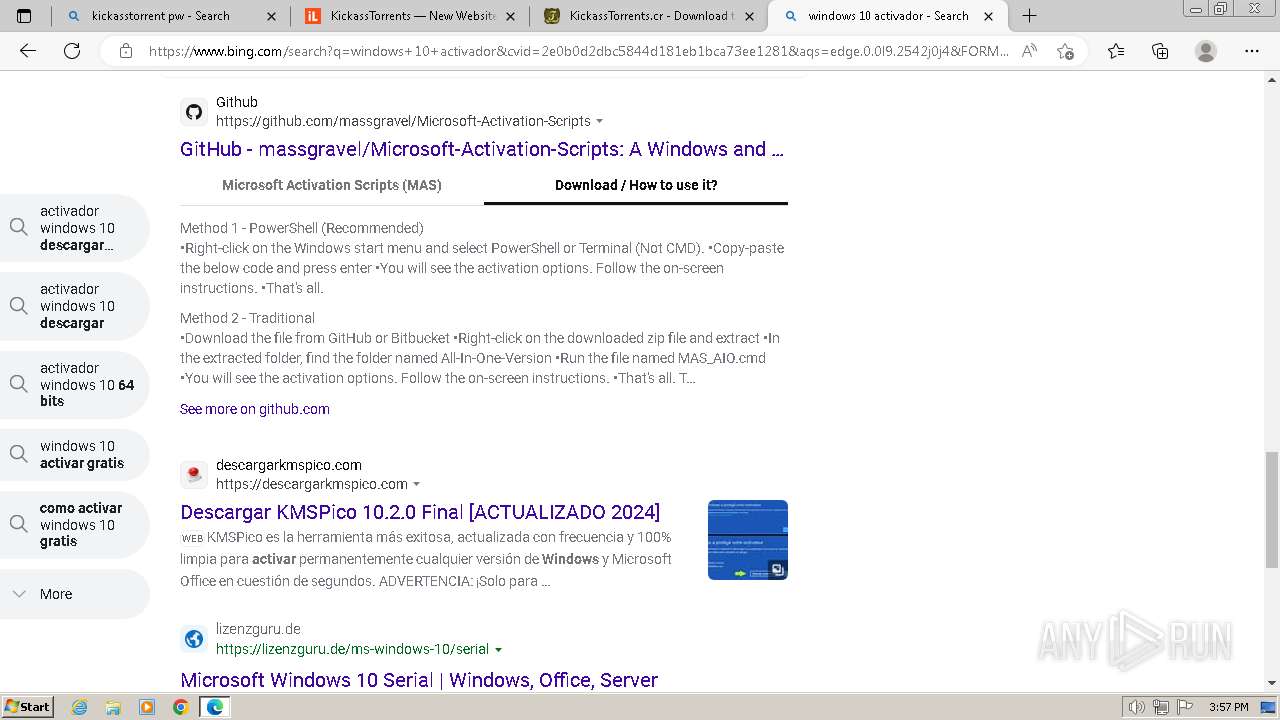Open the Action Center flag tray icon
The height and width of the screenshot is (720, 1280).
click(x=1185, y=707)
